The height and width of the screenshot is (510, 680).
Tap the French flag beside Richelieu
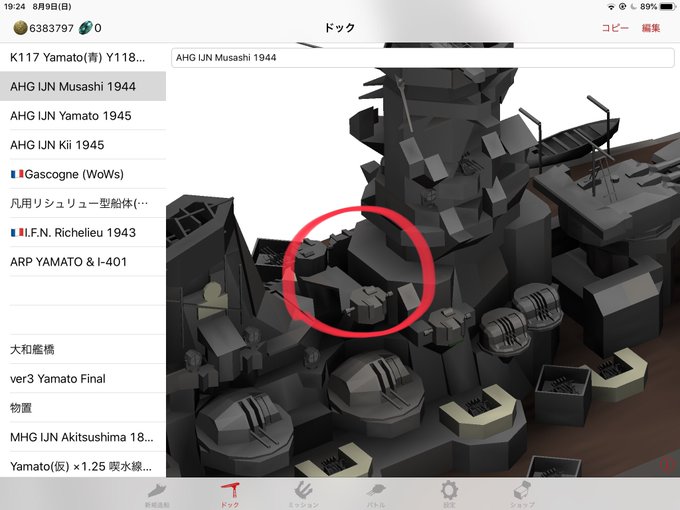pos(17,233)
